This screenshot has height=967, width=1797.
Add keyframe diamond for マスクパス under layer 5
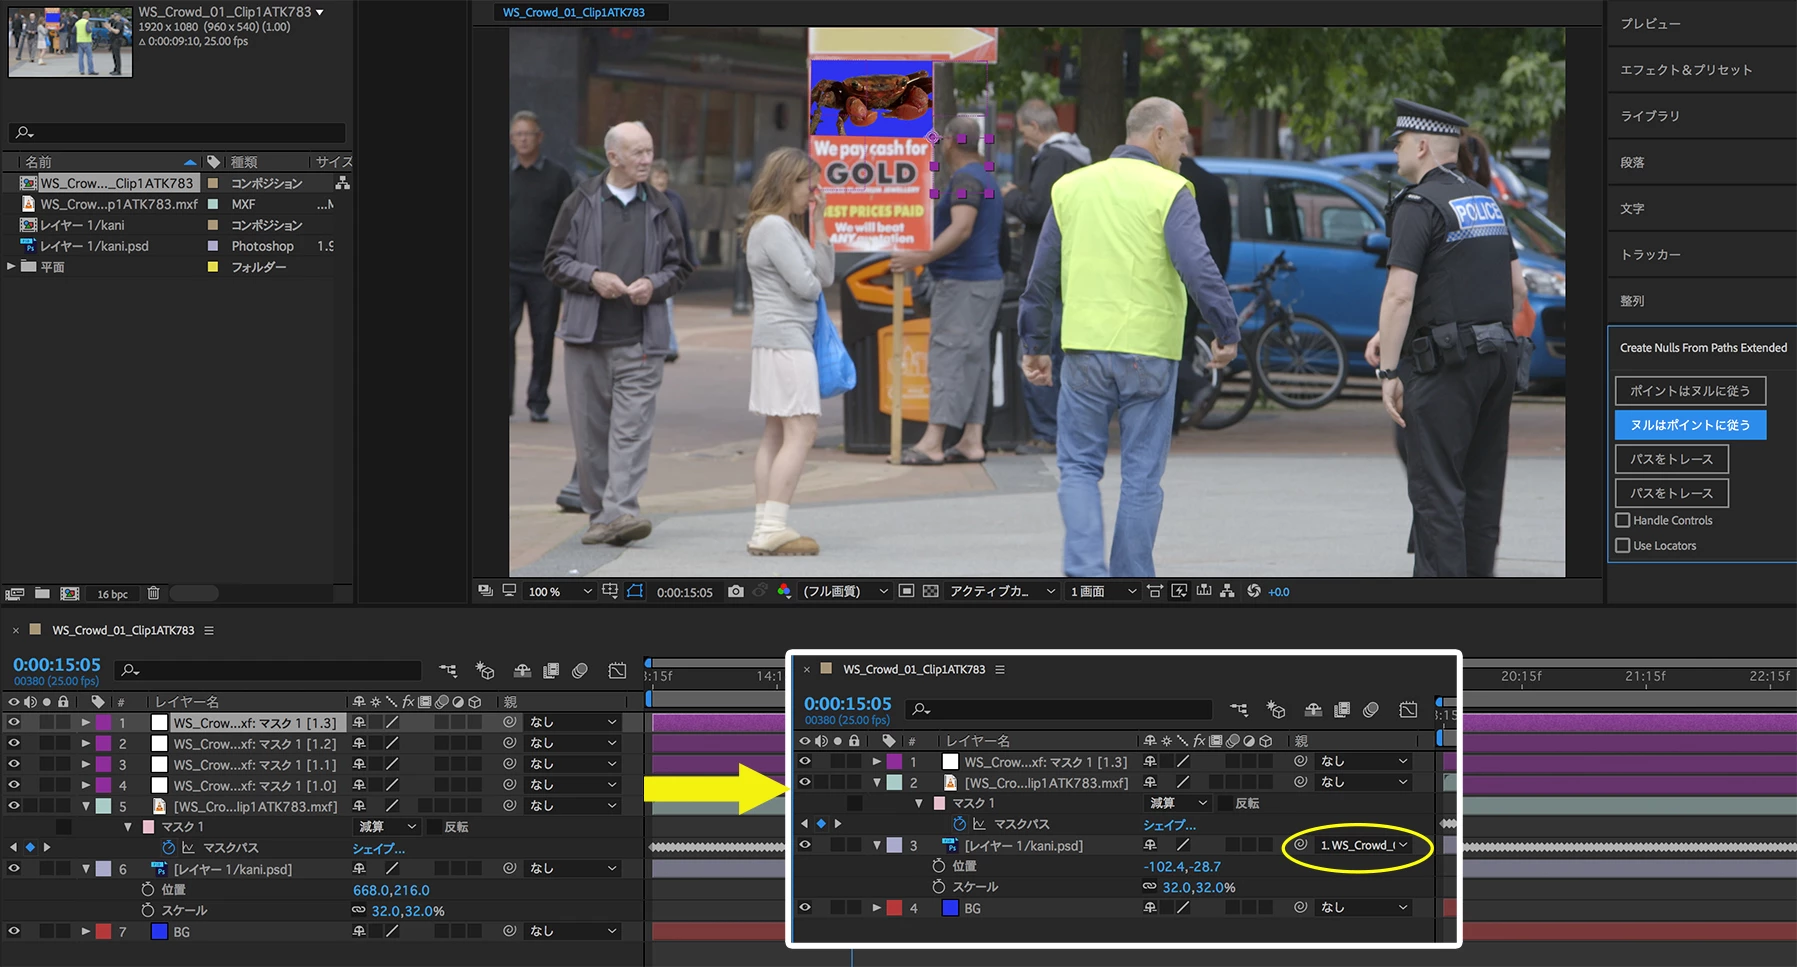(x=30, y=848)
